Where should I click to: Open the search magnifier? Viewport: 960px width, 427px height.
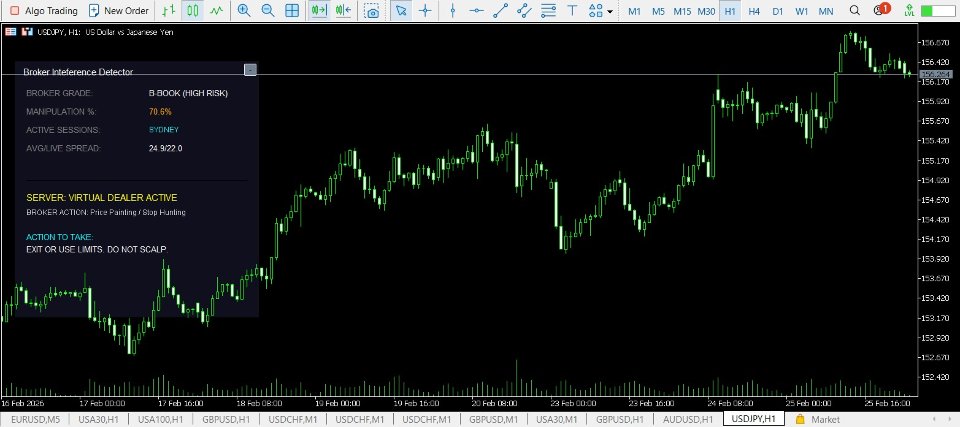tap(855, 10)
